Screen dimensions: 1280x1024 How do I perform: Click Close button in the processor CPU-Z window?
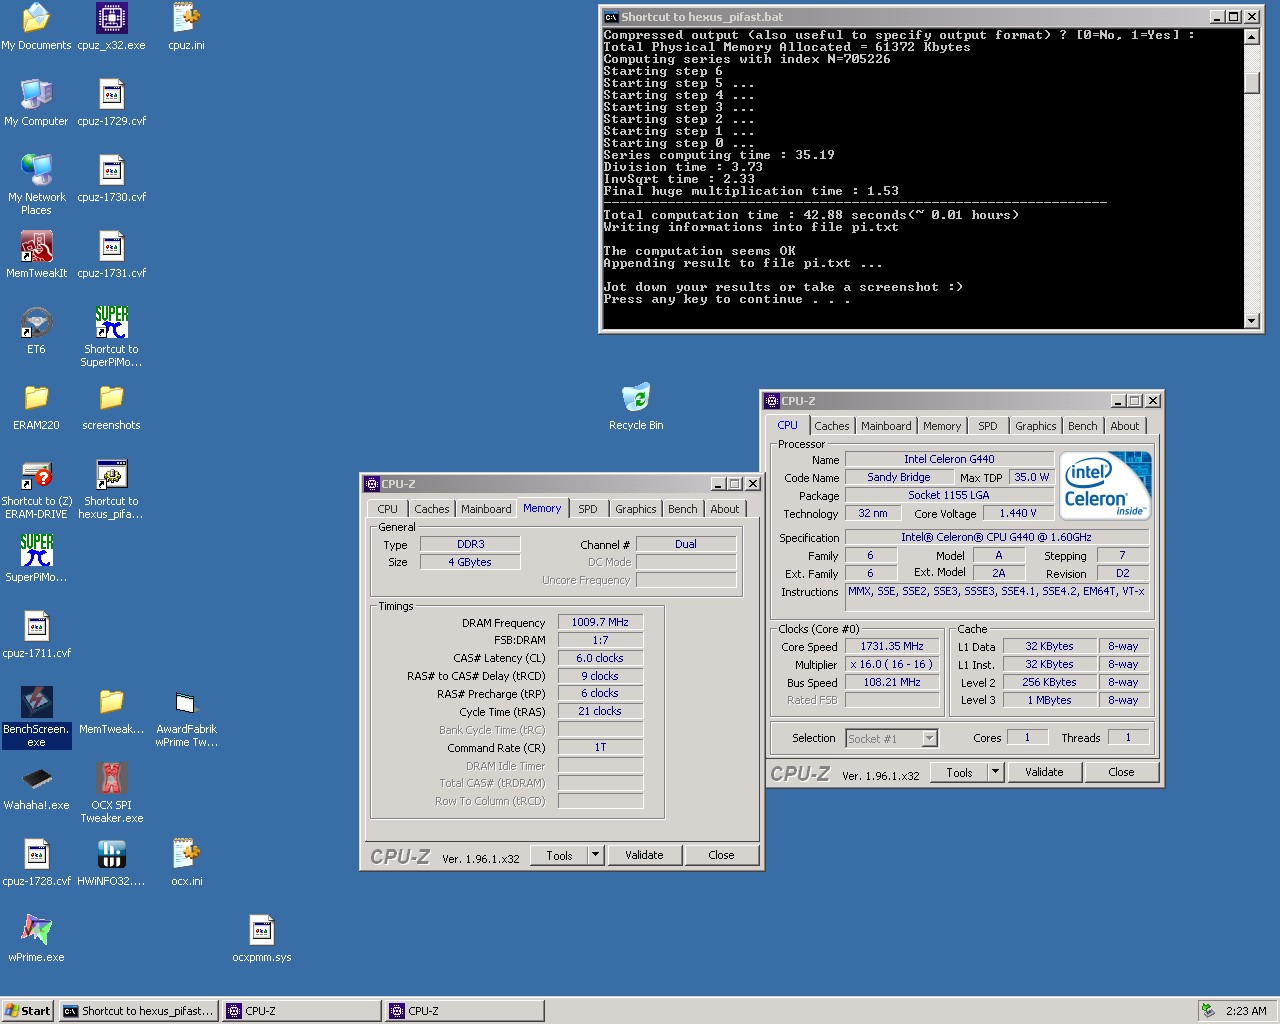click(1121, 772)
